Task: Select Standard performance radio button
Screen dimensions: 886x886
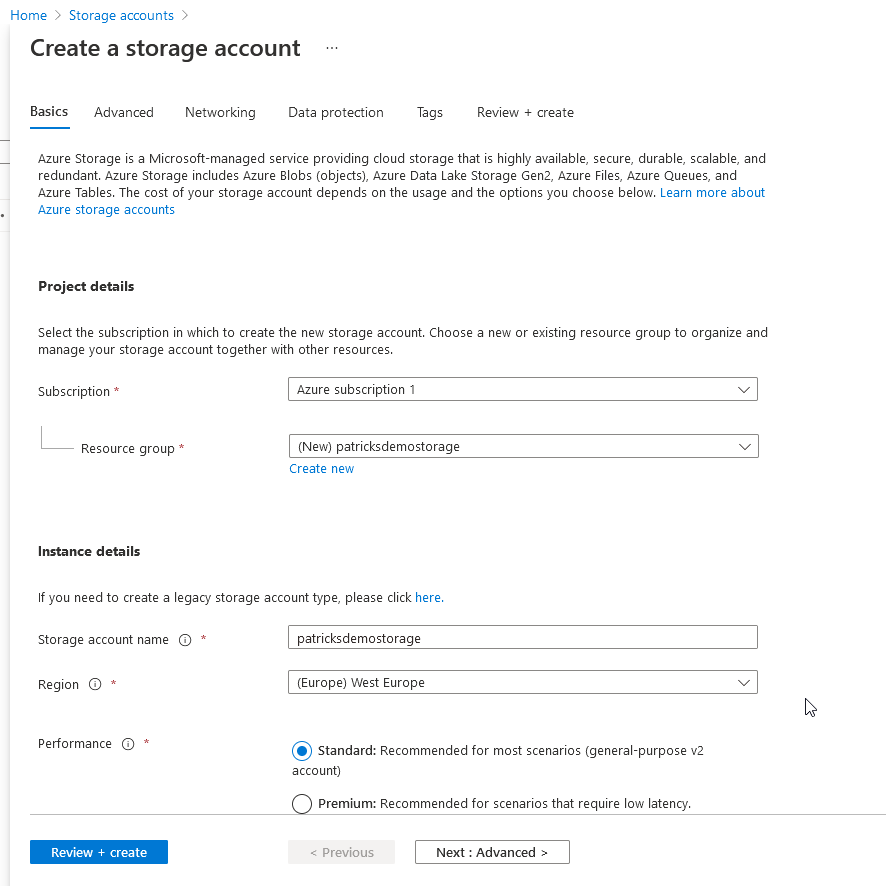Action: pos(302,751)
